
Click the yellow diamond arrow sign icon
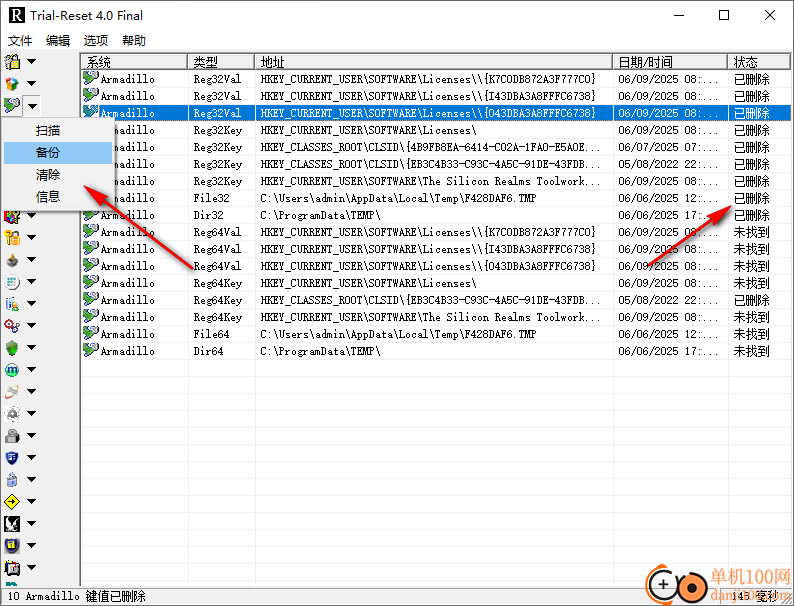point(12,502)
